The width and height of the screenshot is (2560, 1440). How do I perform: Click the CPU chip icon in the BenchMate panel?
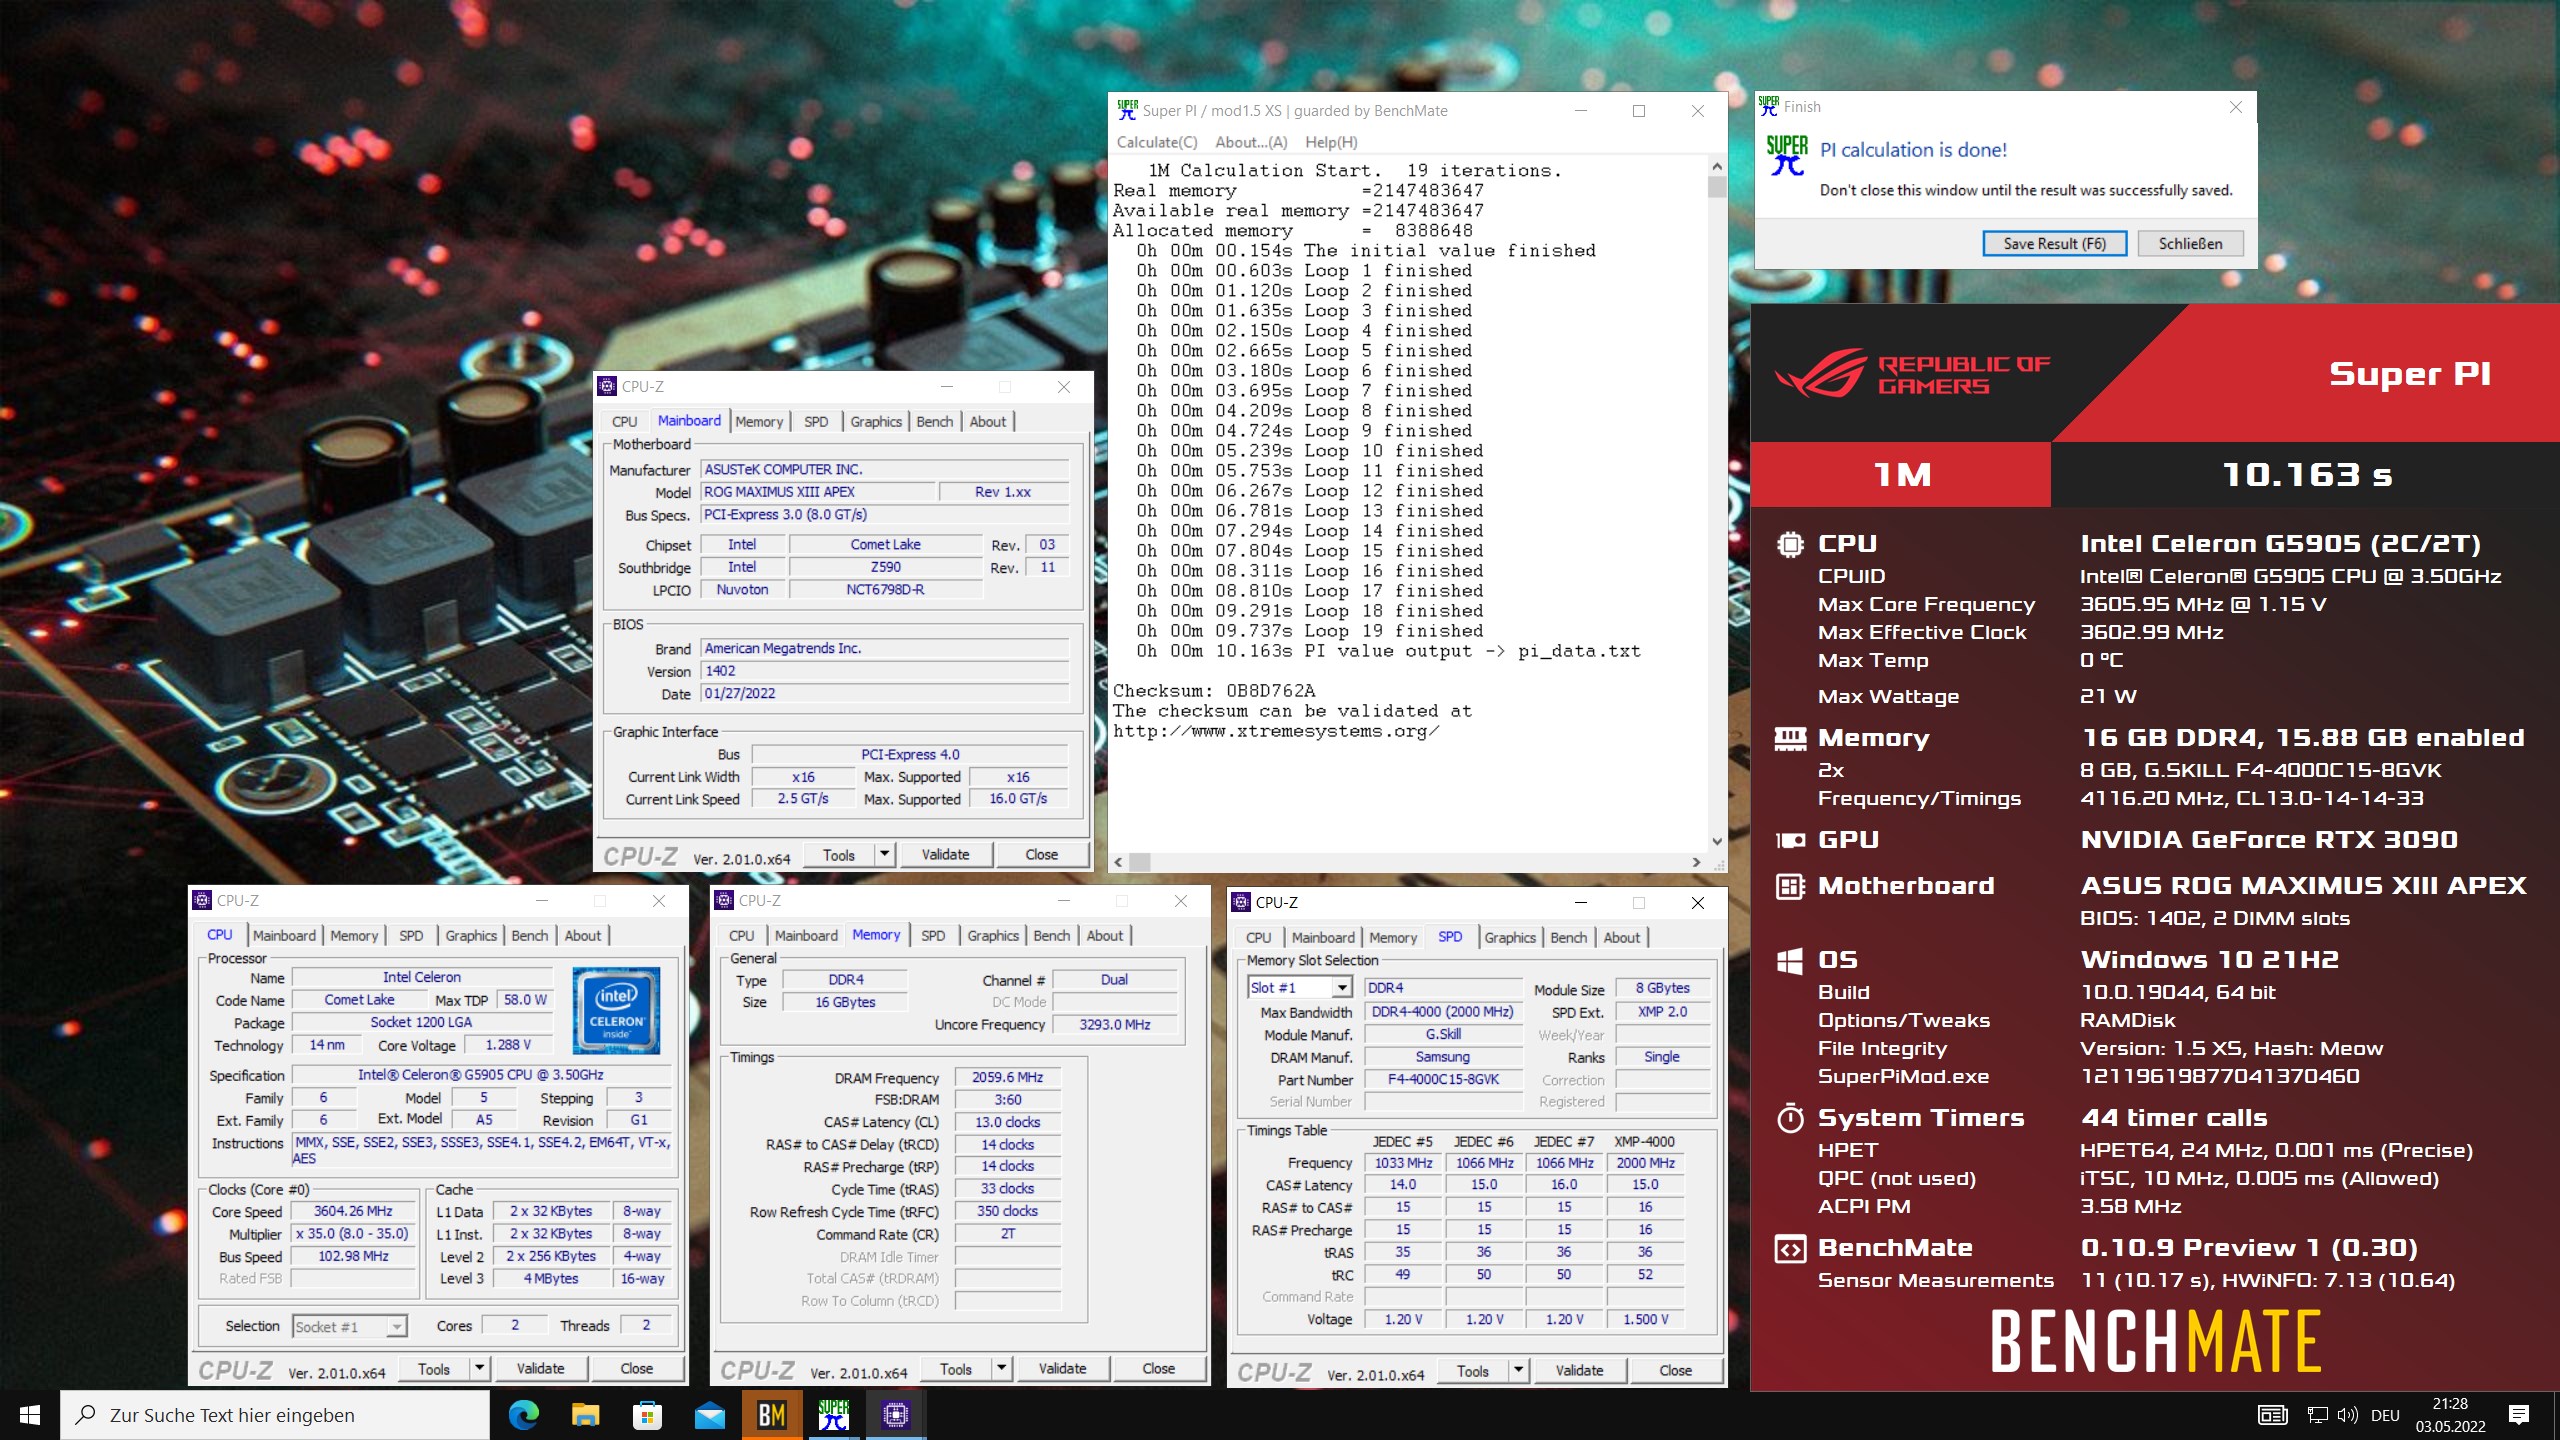(x=1789, y=544)
